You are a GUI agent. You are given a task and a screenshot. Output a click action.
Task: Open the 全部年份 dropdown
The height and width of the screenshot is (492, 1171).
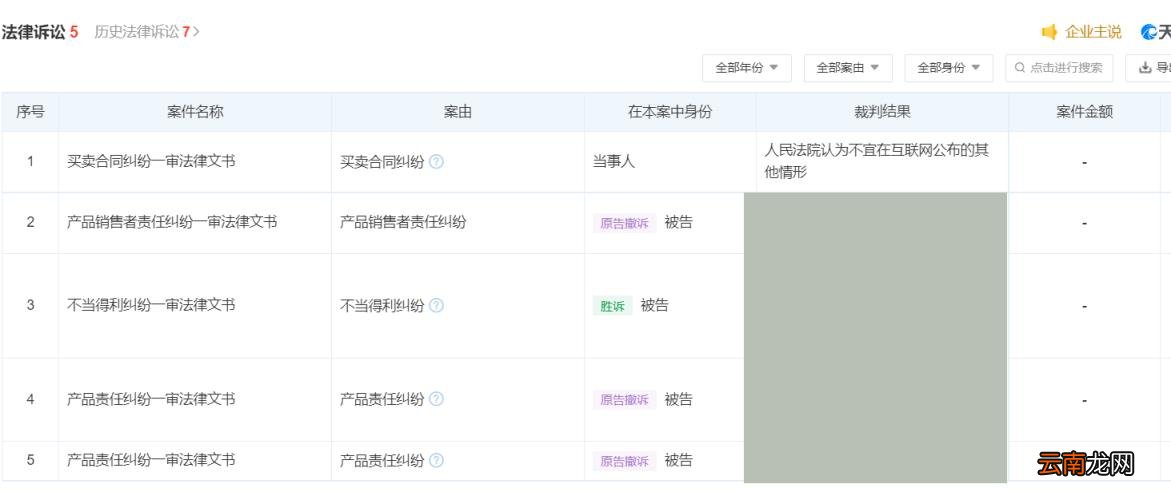(747, 68)
